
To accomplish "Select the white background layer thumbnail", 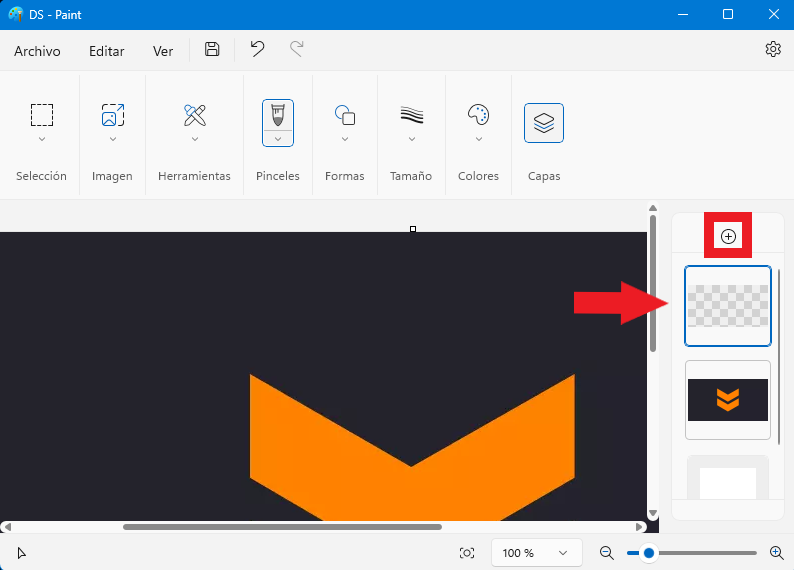I will click(728, 477).
